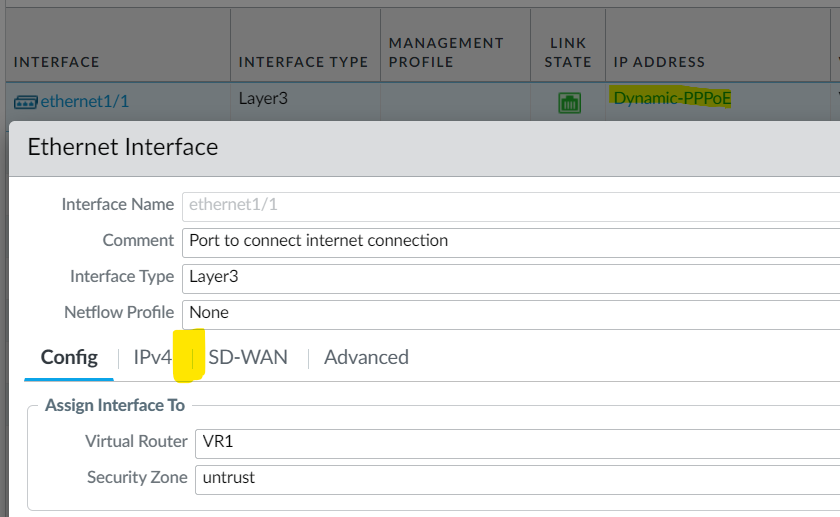
Task: Switch to the Config tab
Action: pos(69,357)
